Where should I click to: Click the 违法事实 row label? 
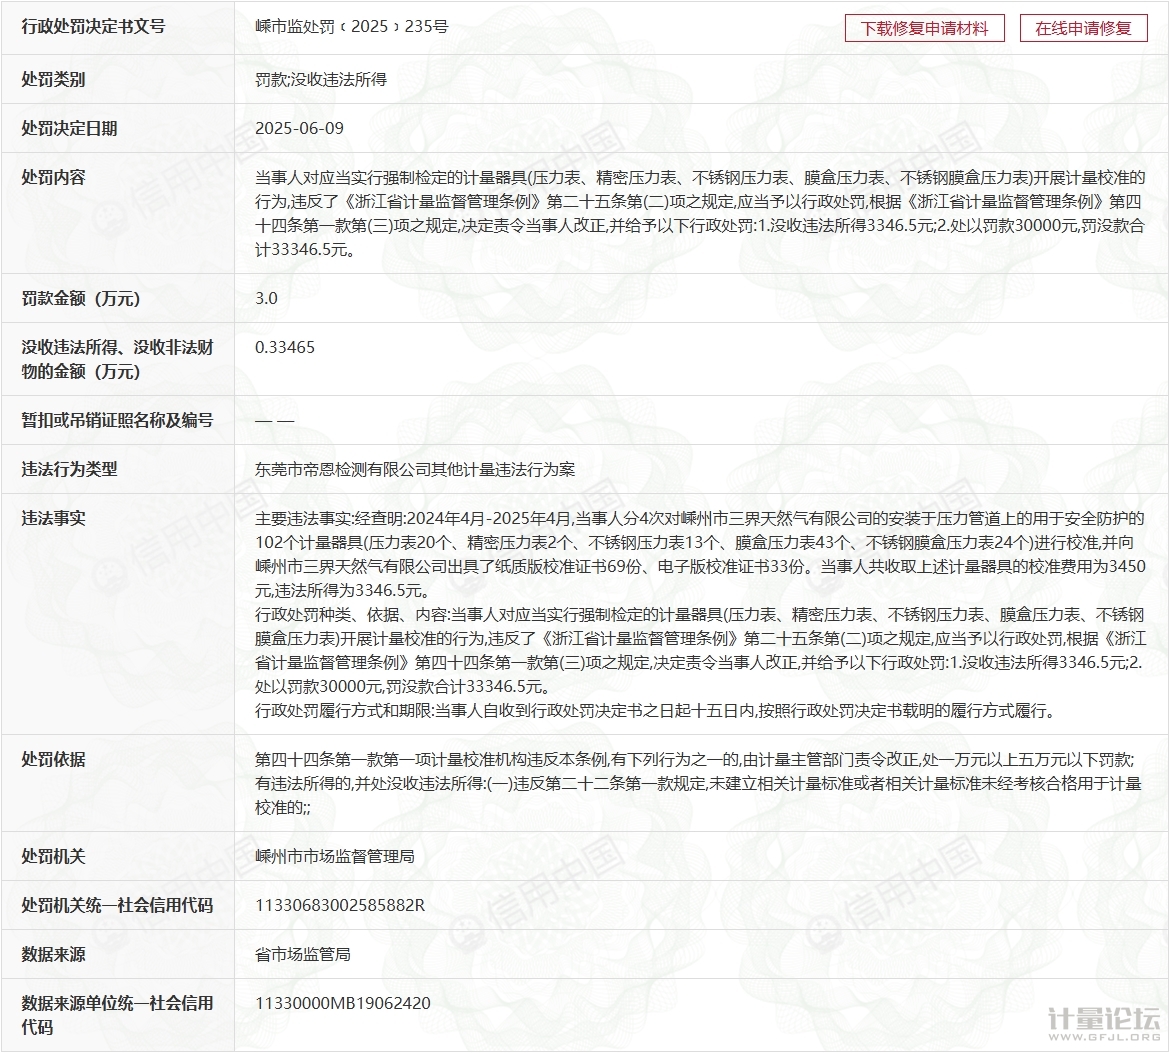(x=53, y=518)
